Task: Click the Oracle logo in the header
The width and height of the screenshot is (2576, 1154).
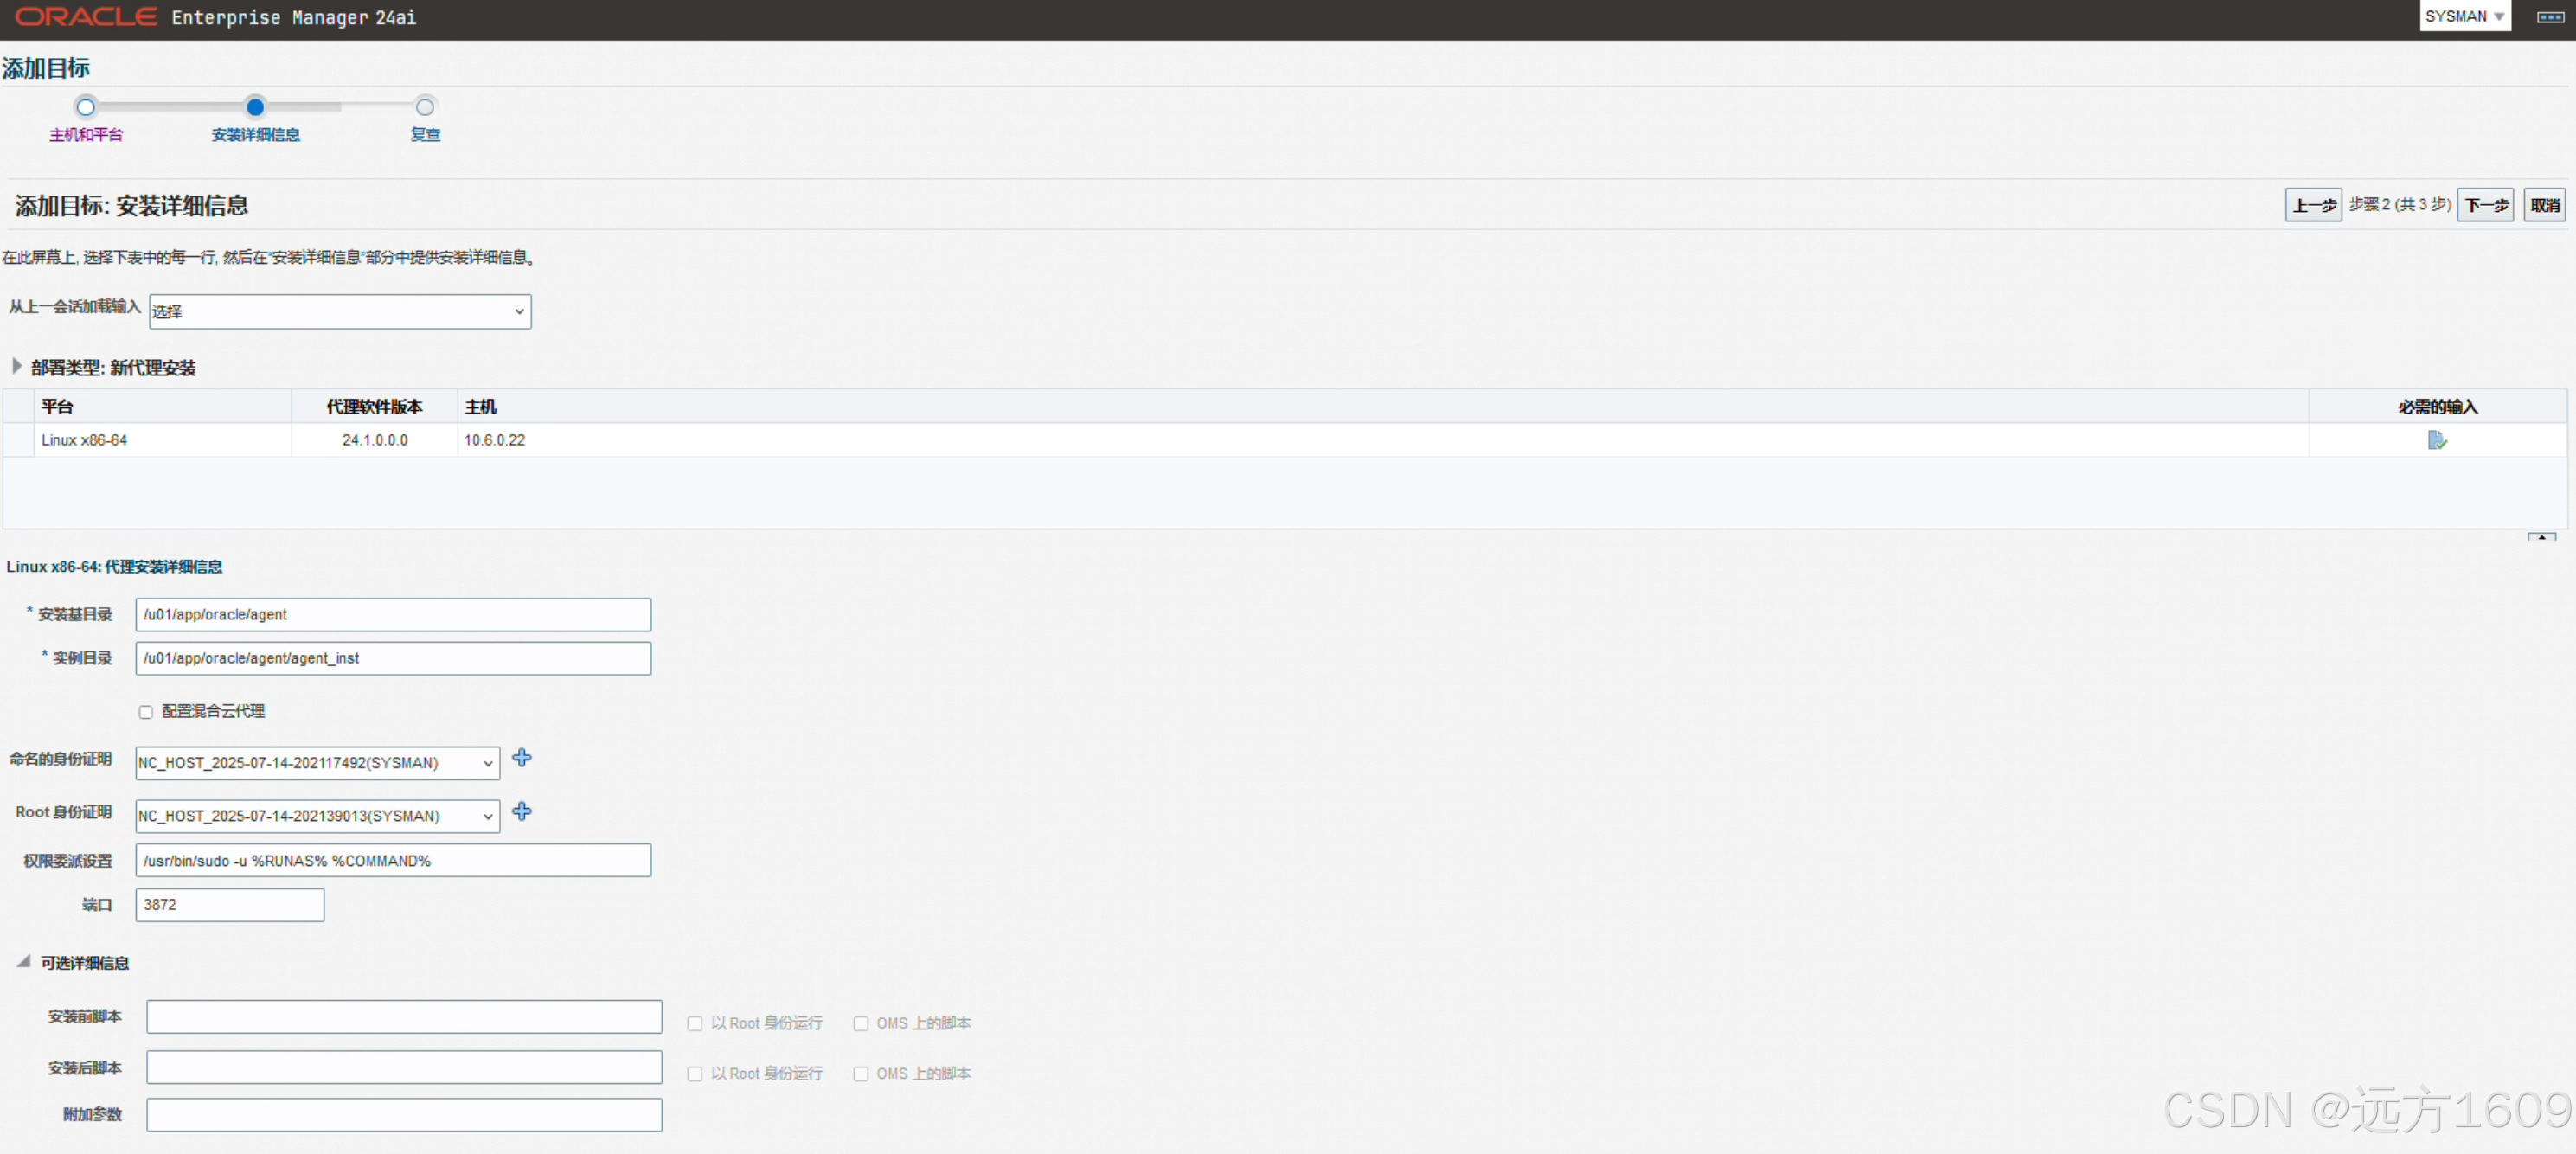Action: pyautogui.click(x=86, y=17)
